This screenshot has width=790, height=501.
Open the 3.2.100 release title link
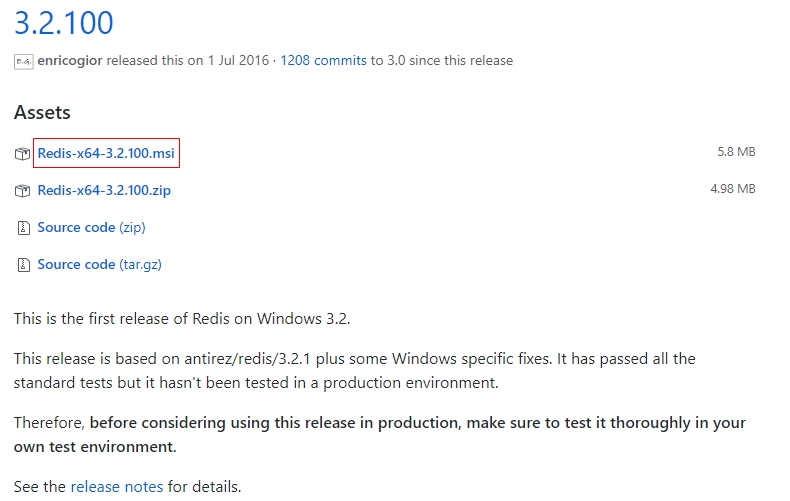click(x=64, y=23)
